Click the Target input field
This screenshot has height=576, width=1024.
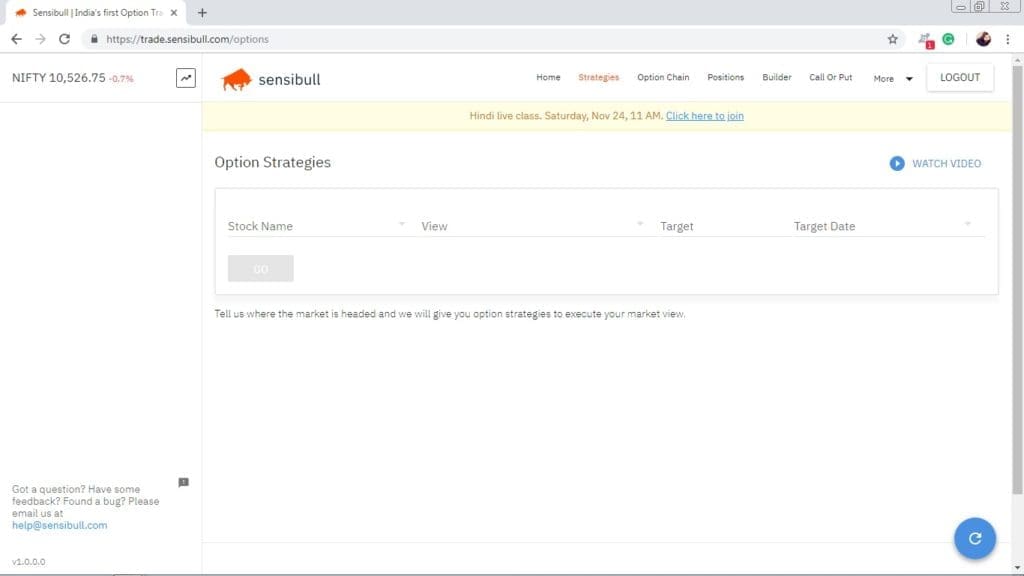(715, 226)
